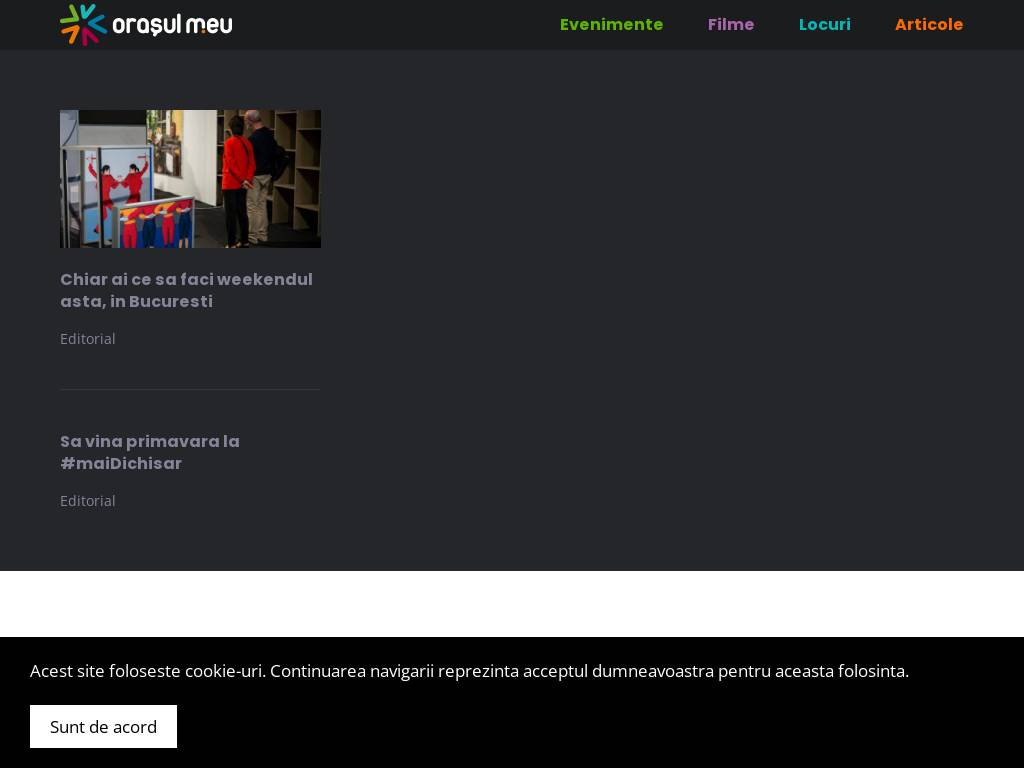Open the art exhibition article thumbnail
Image resolution: width=1024 pixels, height=768 pixels.
[190, 179]
